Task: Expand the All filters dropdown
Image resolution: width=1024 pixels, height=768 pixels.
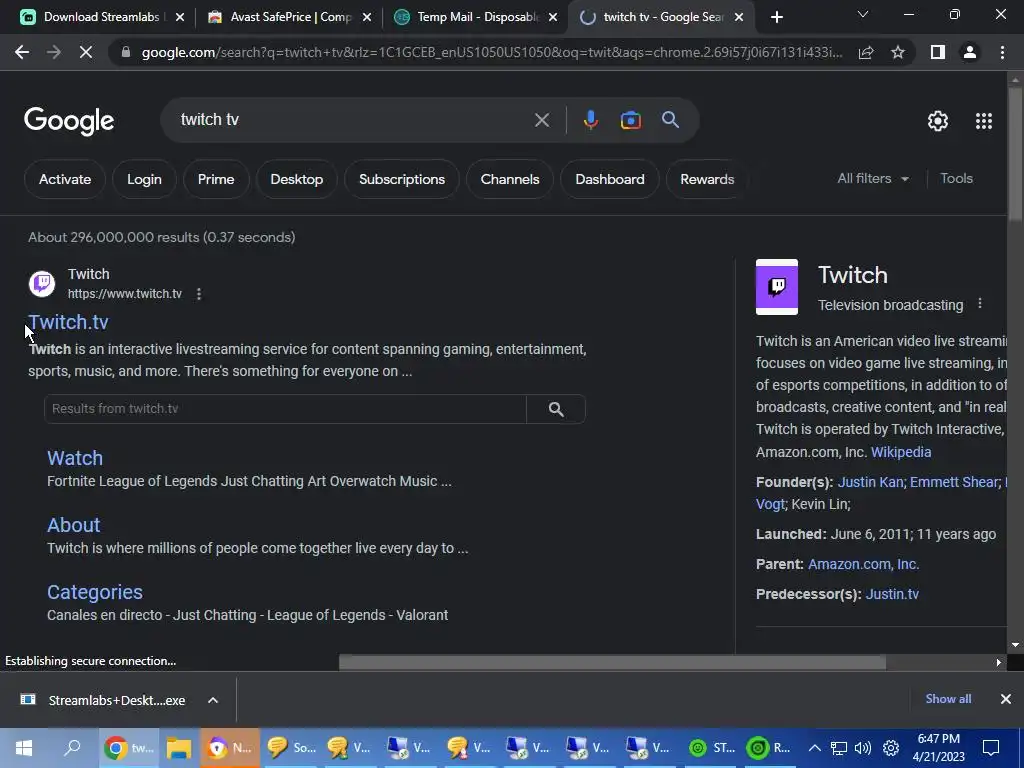Action: (872, 178)
